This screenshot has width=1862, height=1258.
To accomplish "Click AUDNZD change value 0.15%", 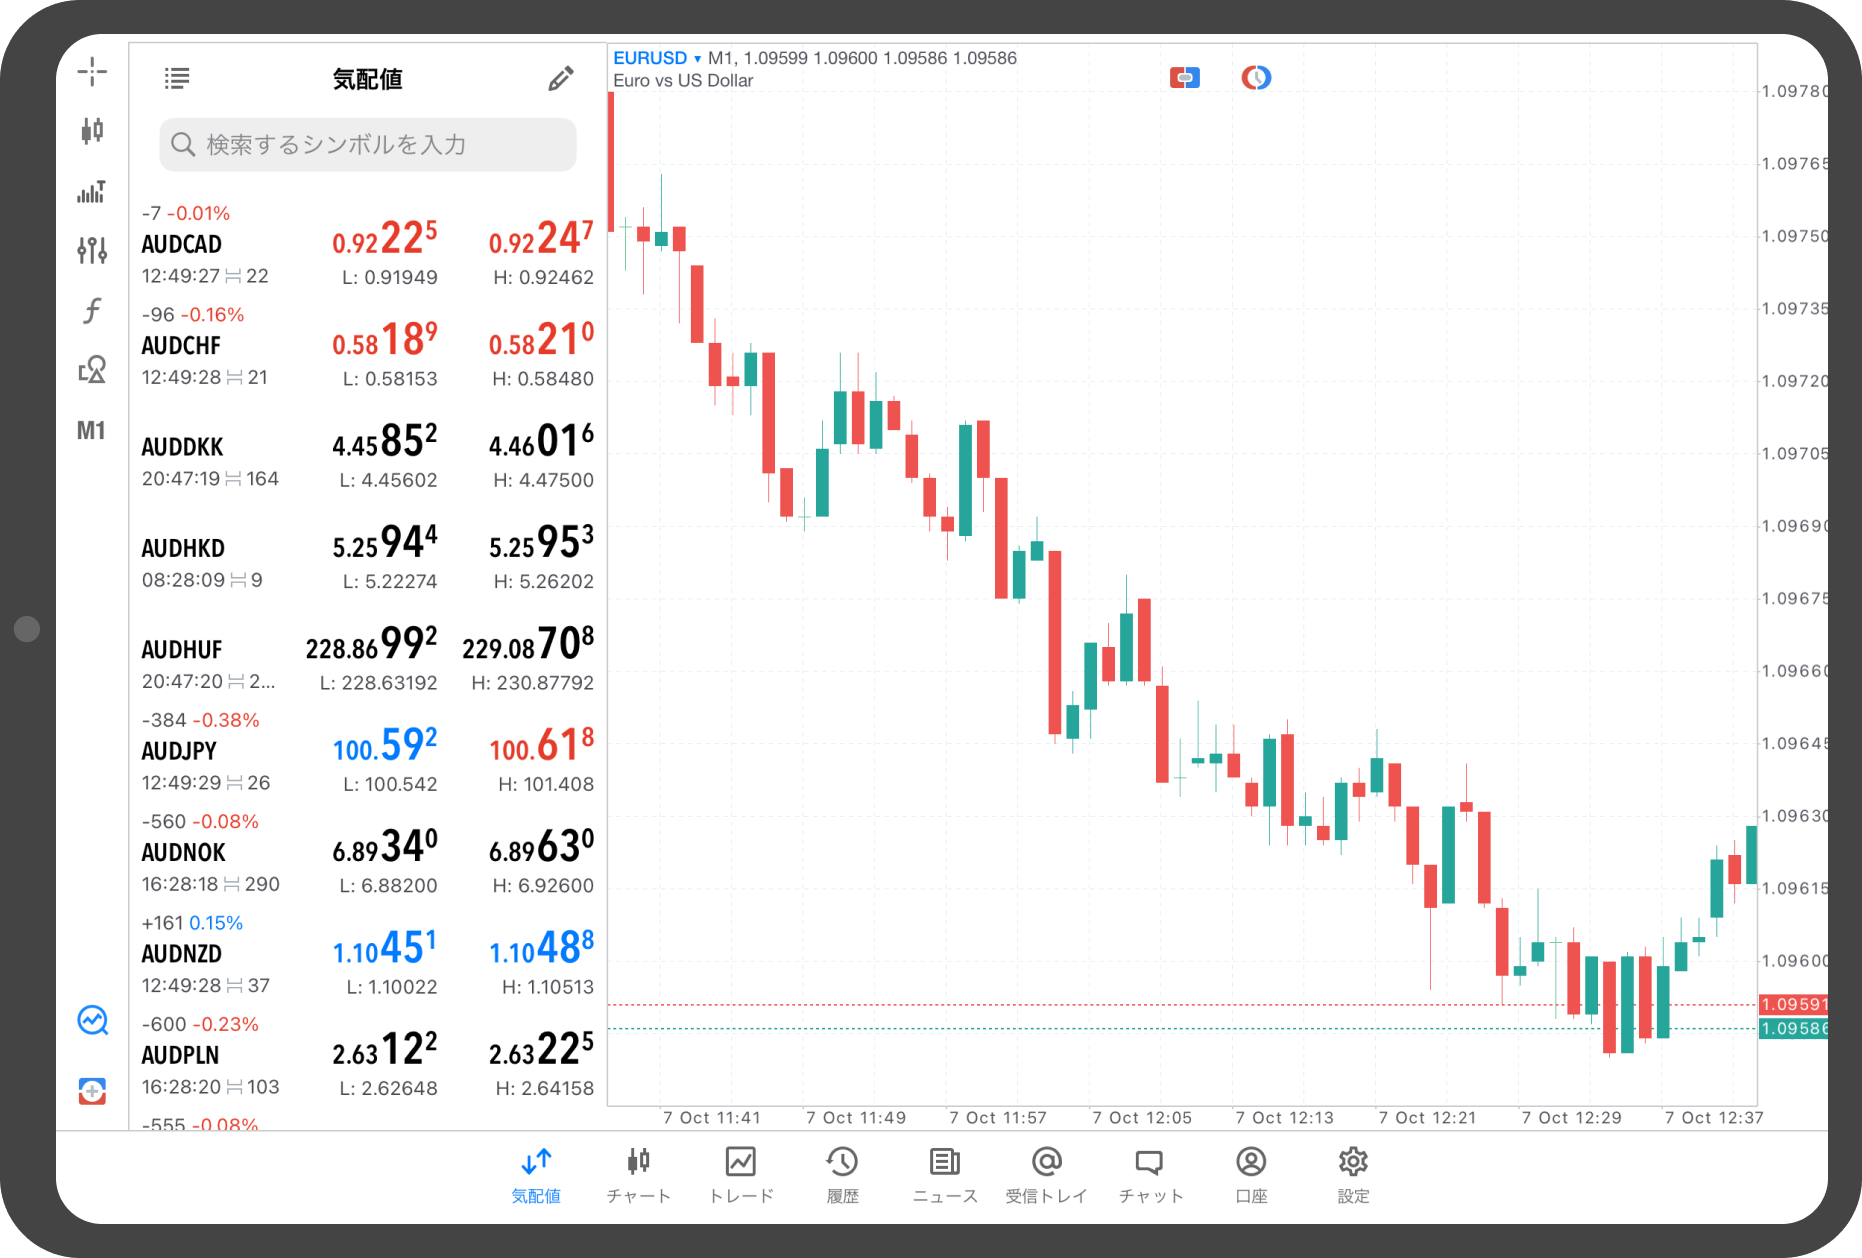I will tap(216, 923).
